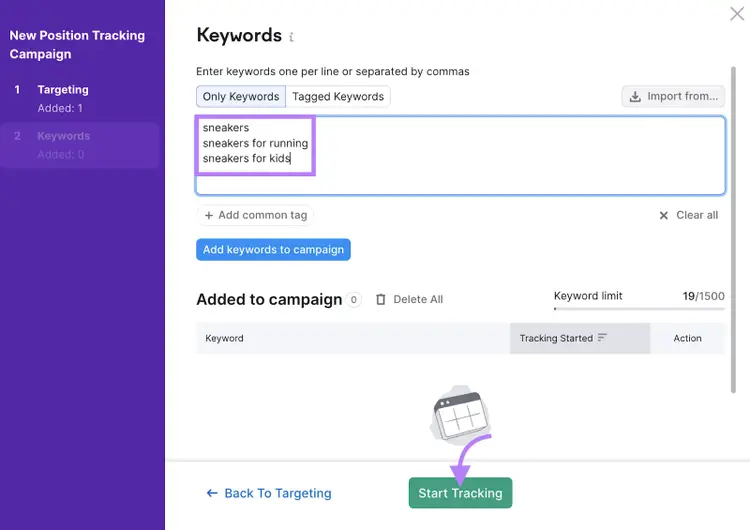The height and width of the screenshot is (530, 750).
Task: Click Add common tag
Action: 255,215
